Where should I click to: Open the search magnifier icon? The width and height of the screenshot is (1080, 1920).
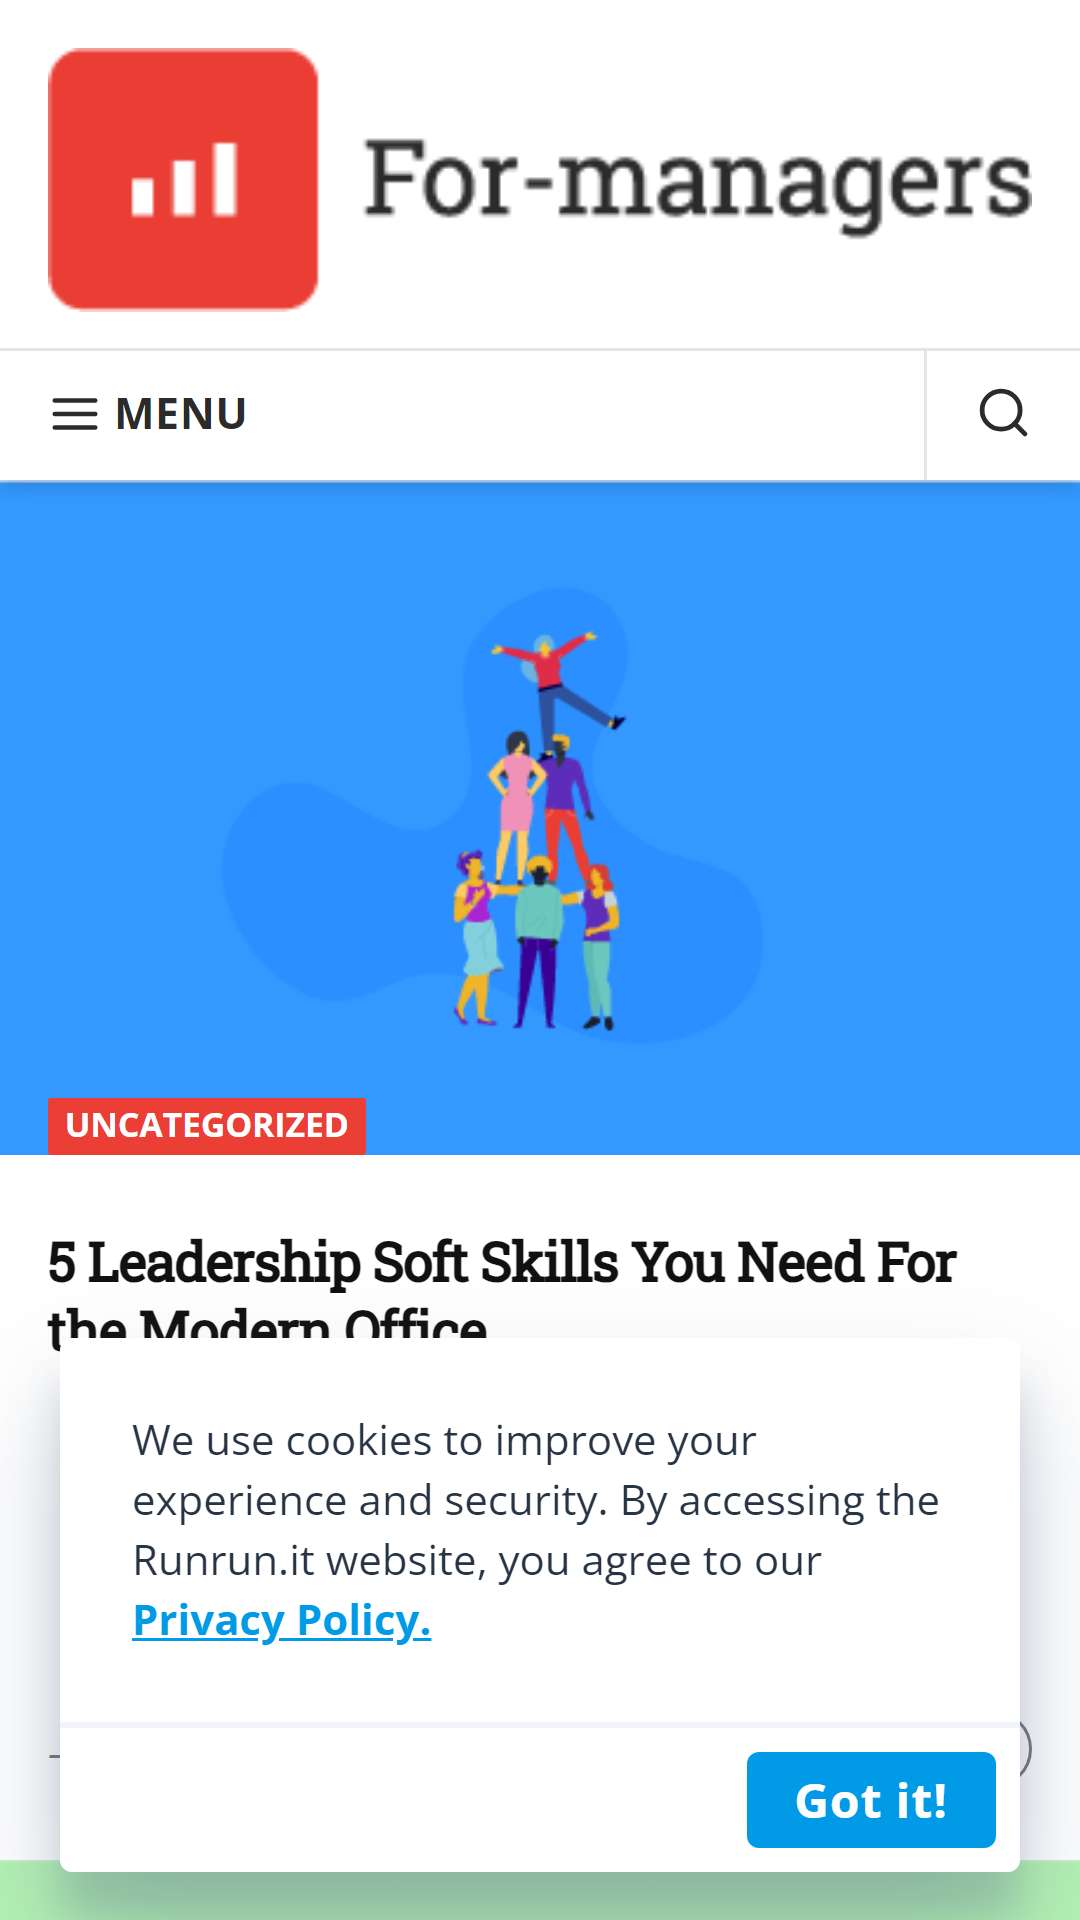coord(1003,414)
